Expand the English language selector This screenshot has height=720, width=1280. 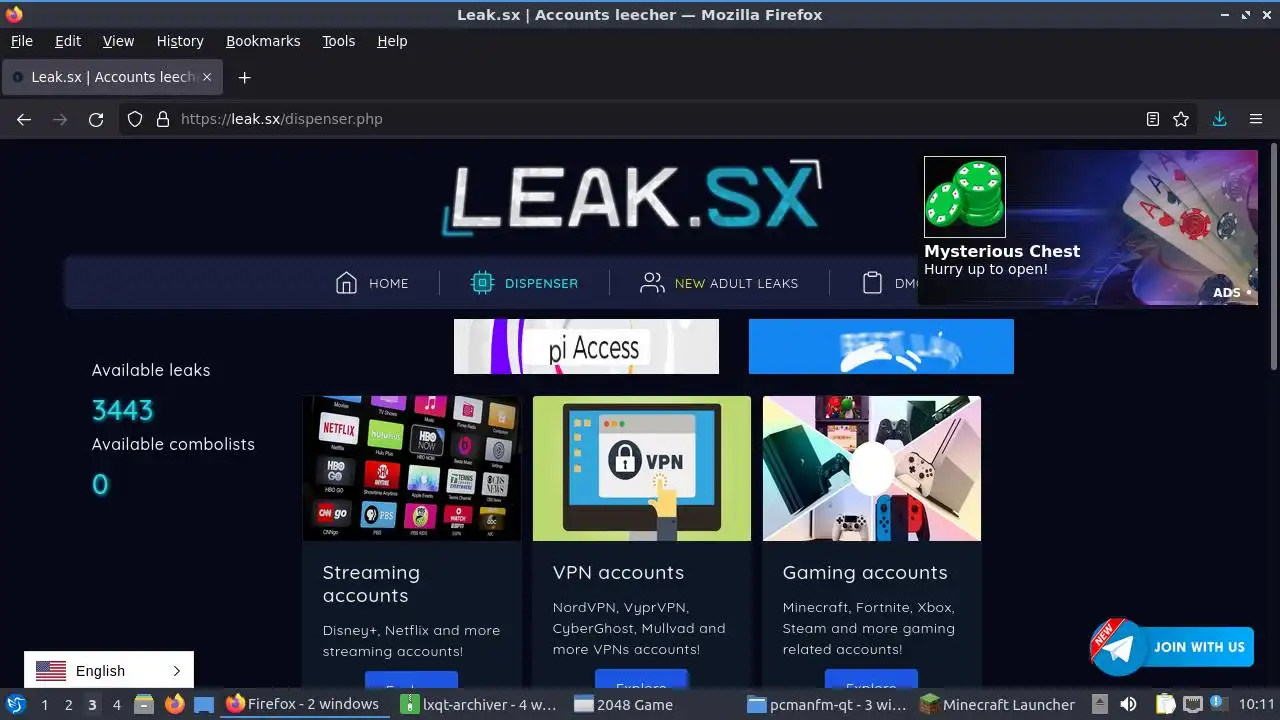click(109, 671)
